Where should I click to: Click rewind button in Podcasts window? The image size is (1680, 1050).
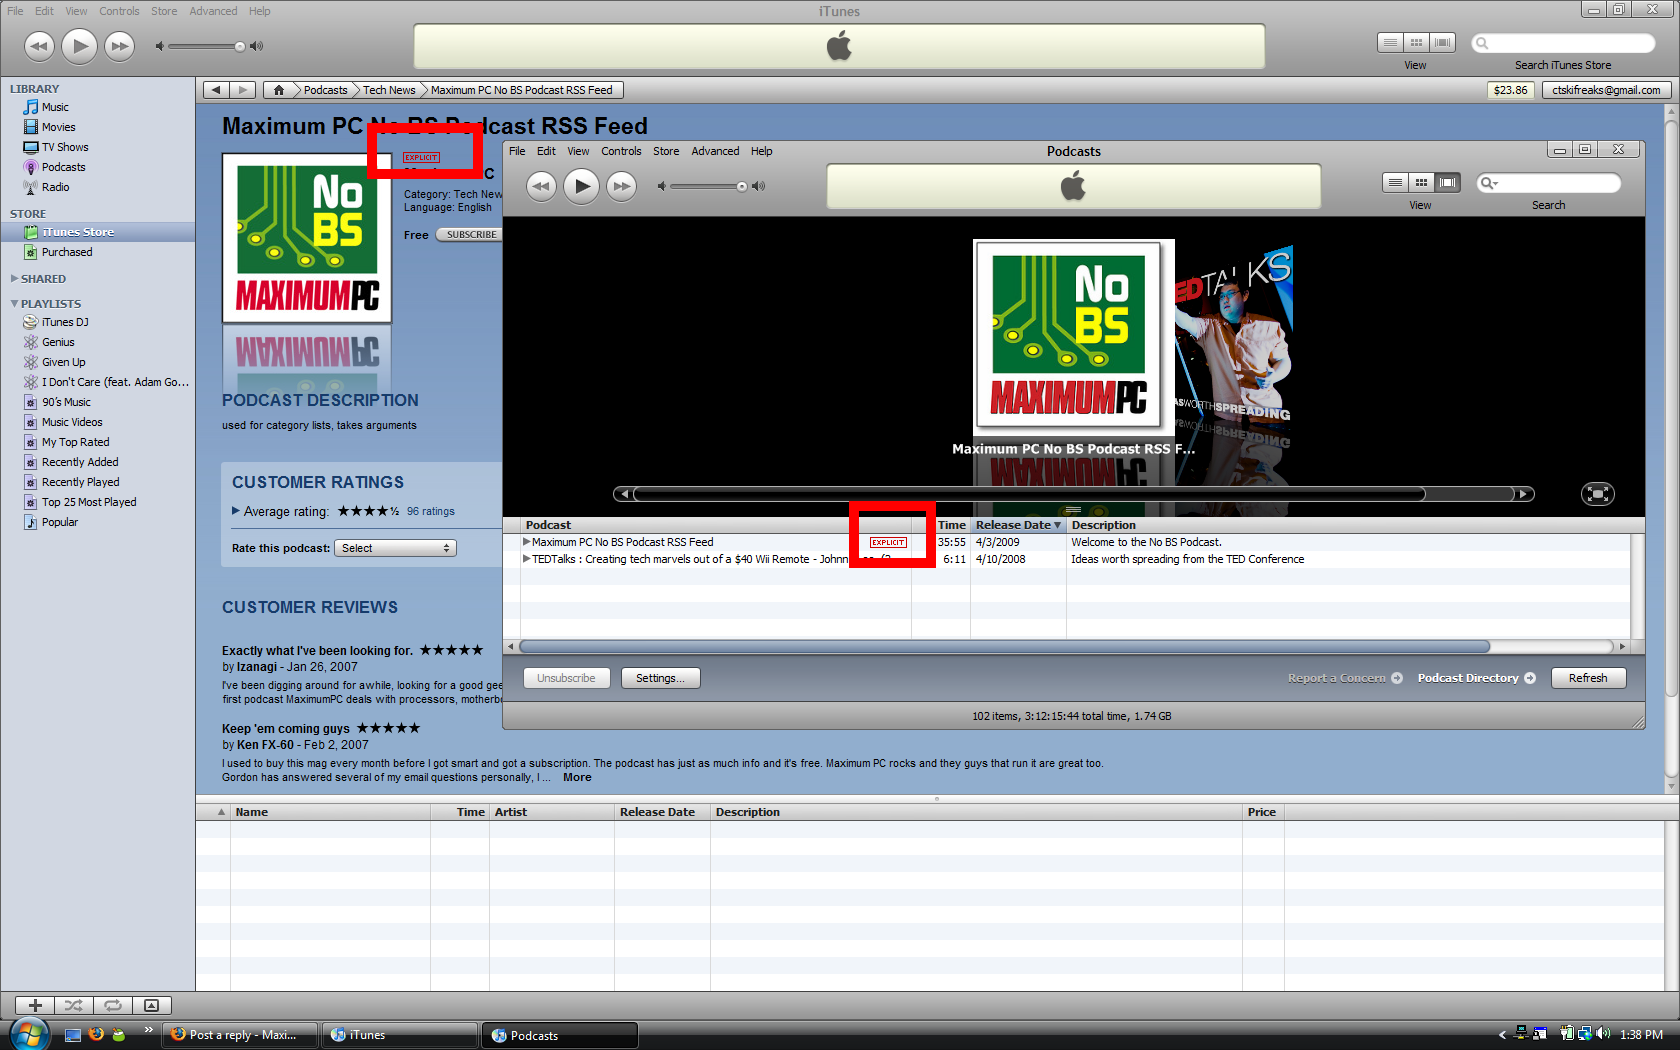541,186
